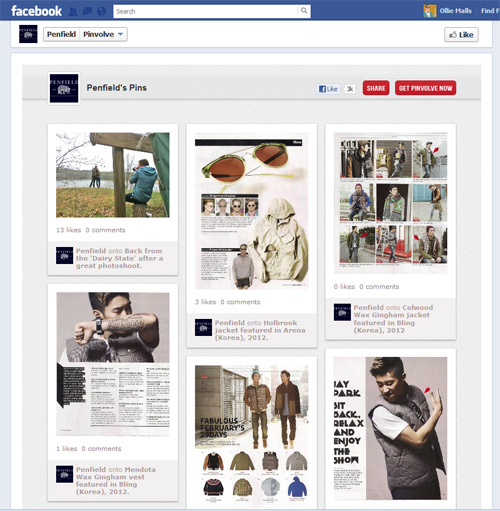500x511 pixels.
Task: Open 'Back from the Dairy State' caption
Action: [119, 258]
